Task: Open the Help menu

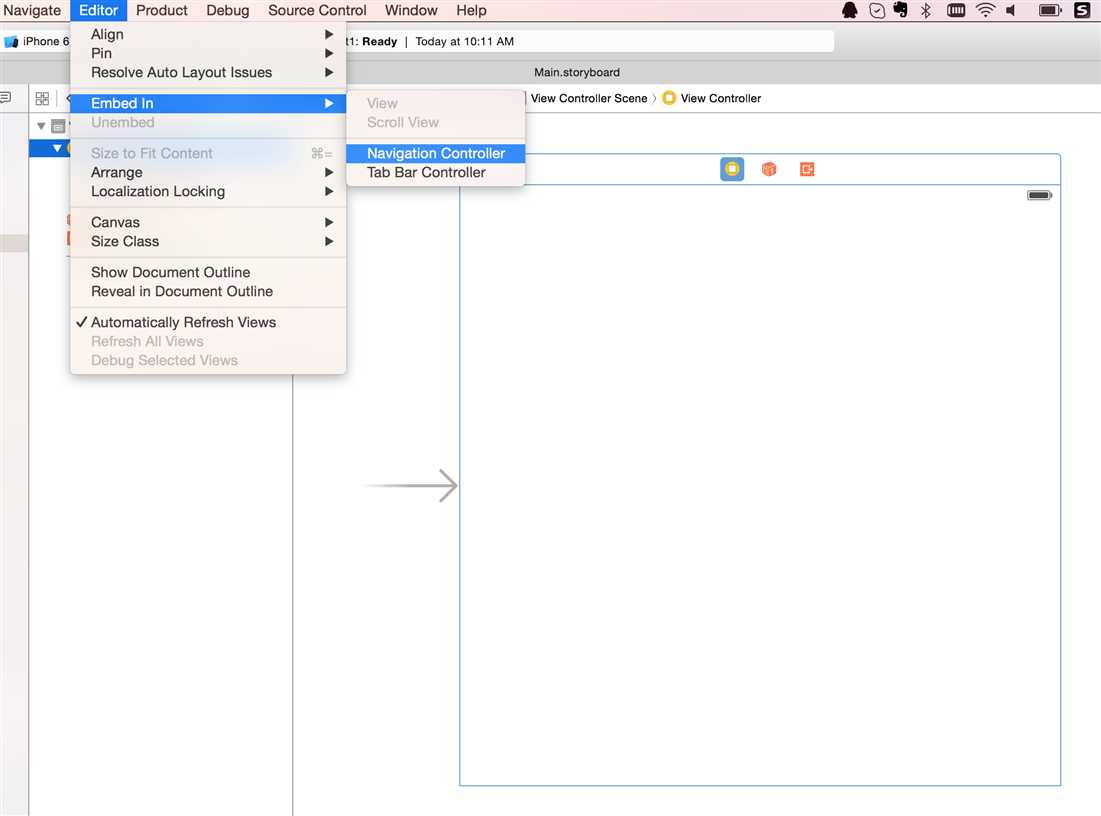Action: 471,11
